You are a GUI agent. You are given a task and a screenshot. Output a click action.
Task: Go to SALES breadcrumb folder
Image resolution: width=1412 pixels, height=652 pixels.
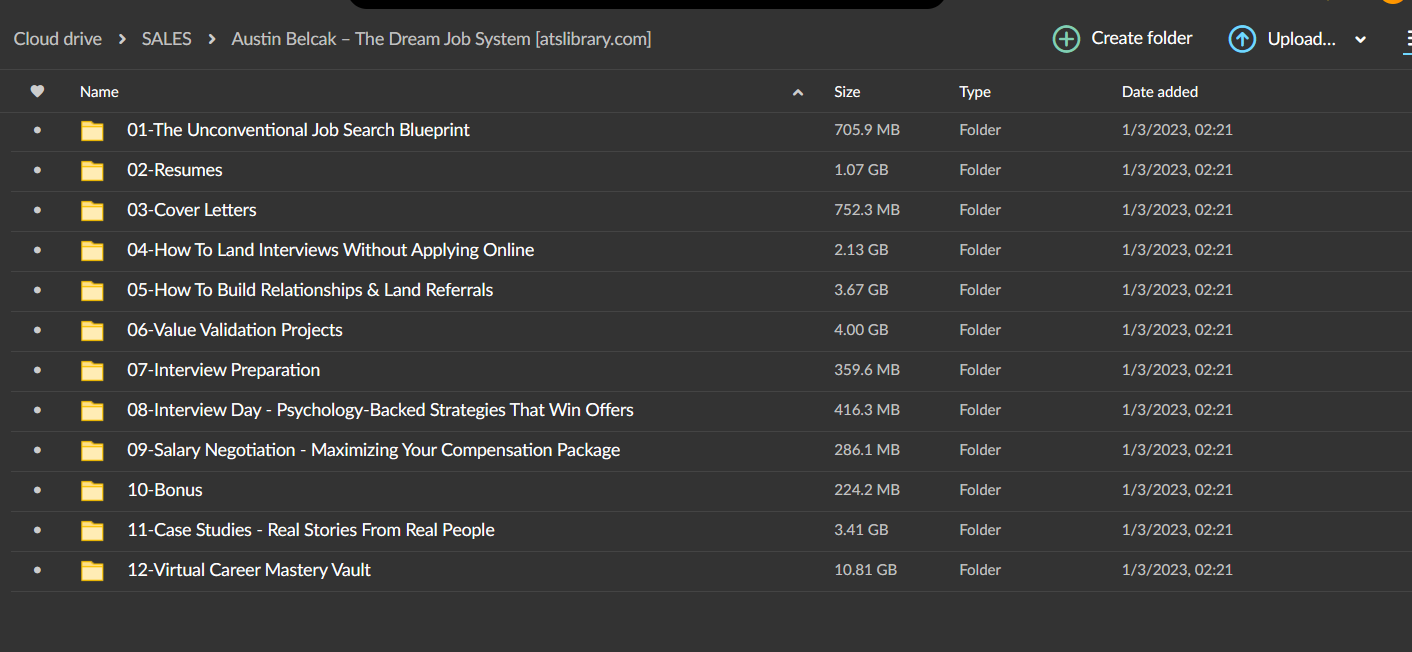pyautogui.click(x=166, y=39)
